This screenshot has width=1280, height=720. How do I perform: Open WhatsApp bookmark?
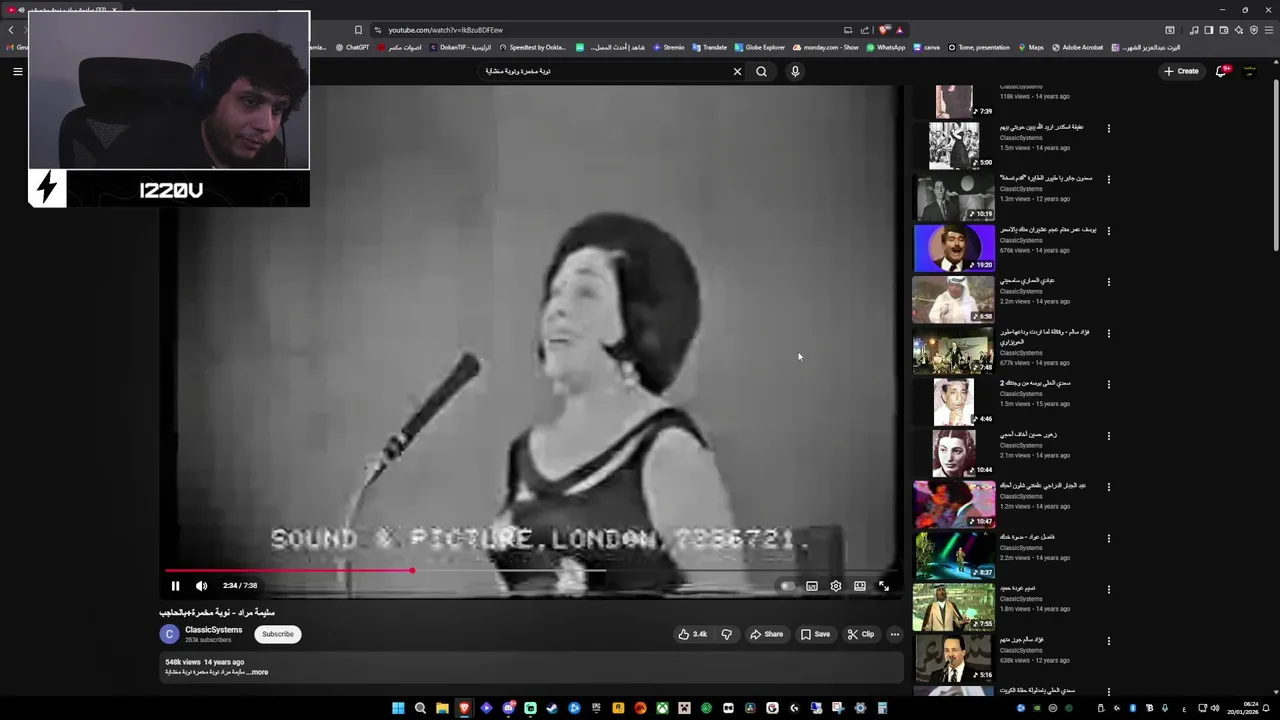tap(886, 47)
